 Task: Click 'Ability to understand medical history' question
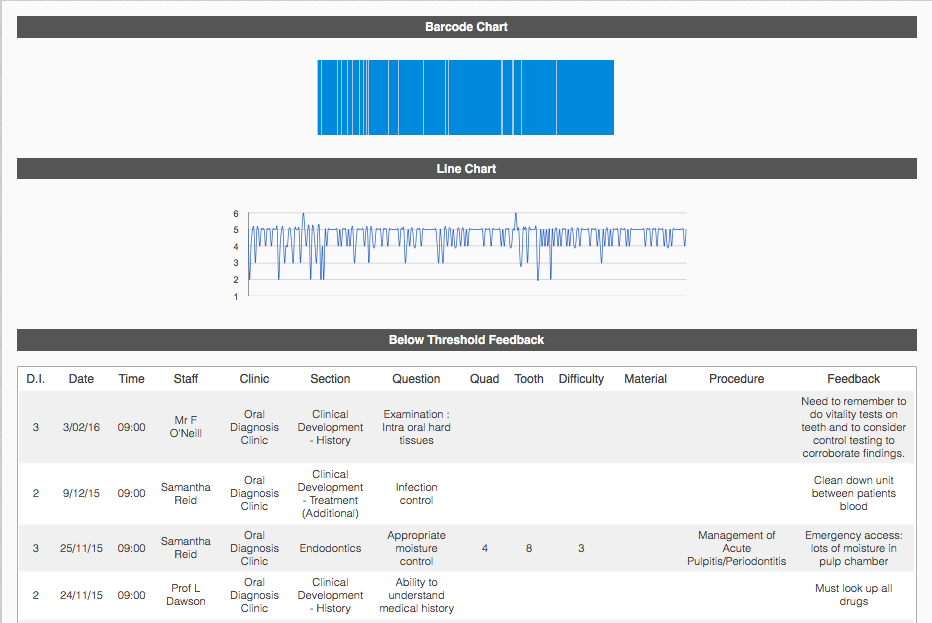click(416, 595)
